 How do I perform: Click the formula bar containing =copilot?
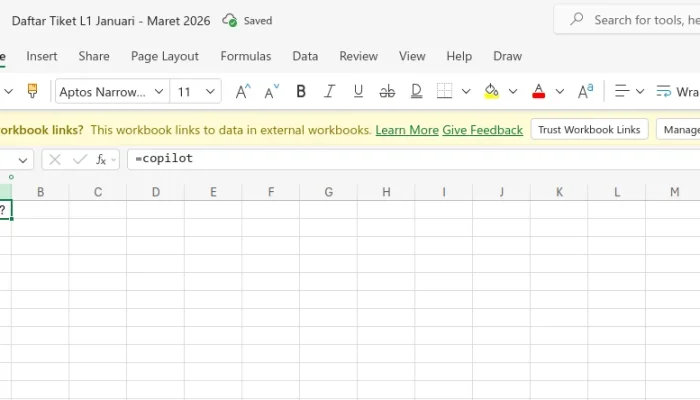(x=413, y=159)
